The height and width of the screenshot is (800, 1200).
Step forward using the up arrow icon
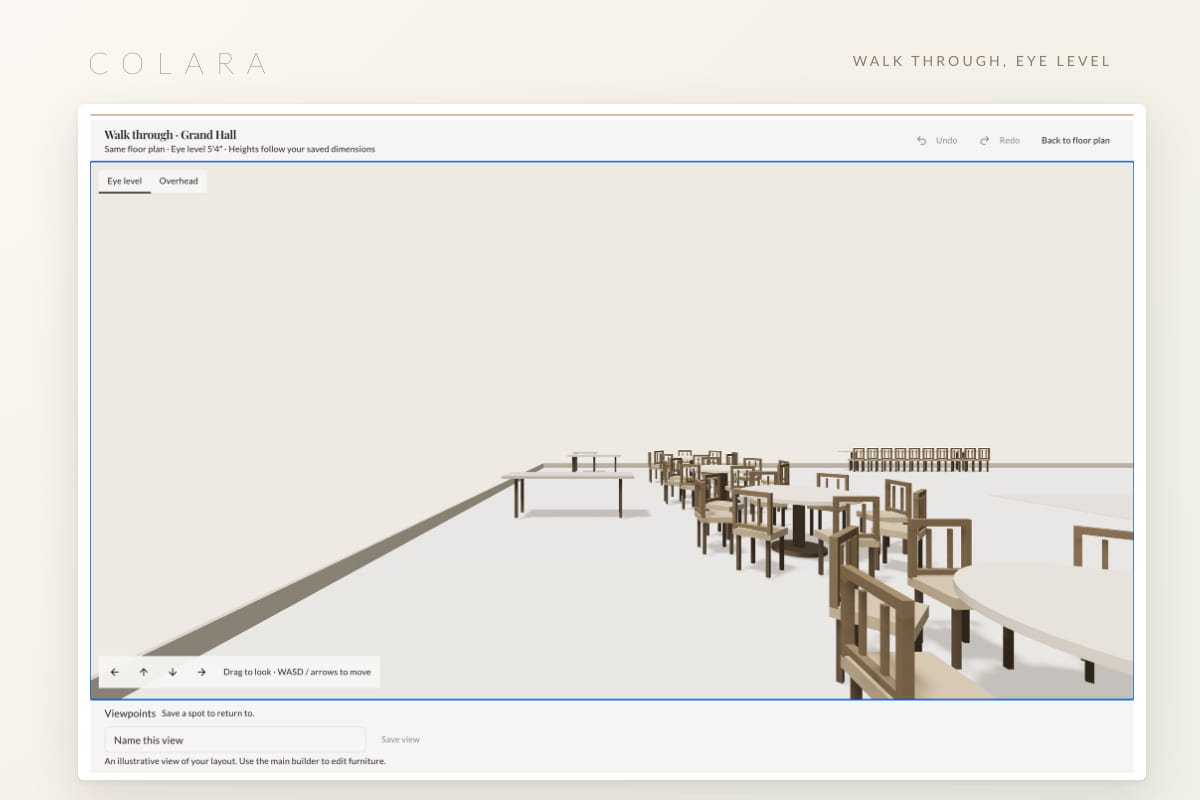144,672
